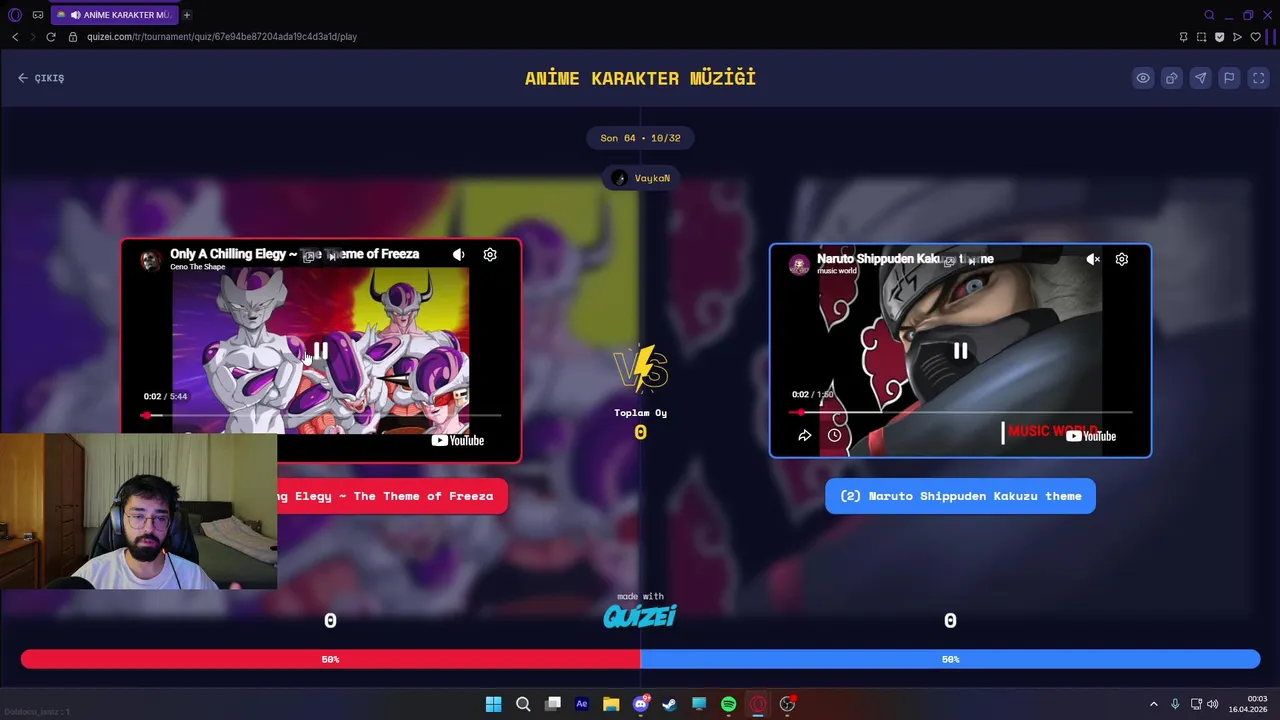The width and height of the screenshot is (1280, 720).
Task: Open a new browser tab
Action: pos(187,15)
